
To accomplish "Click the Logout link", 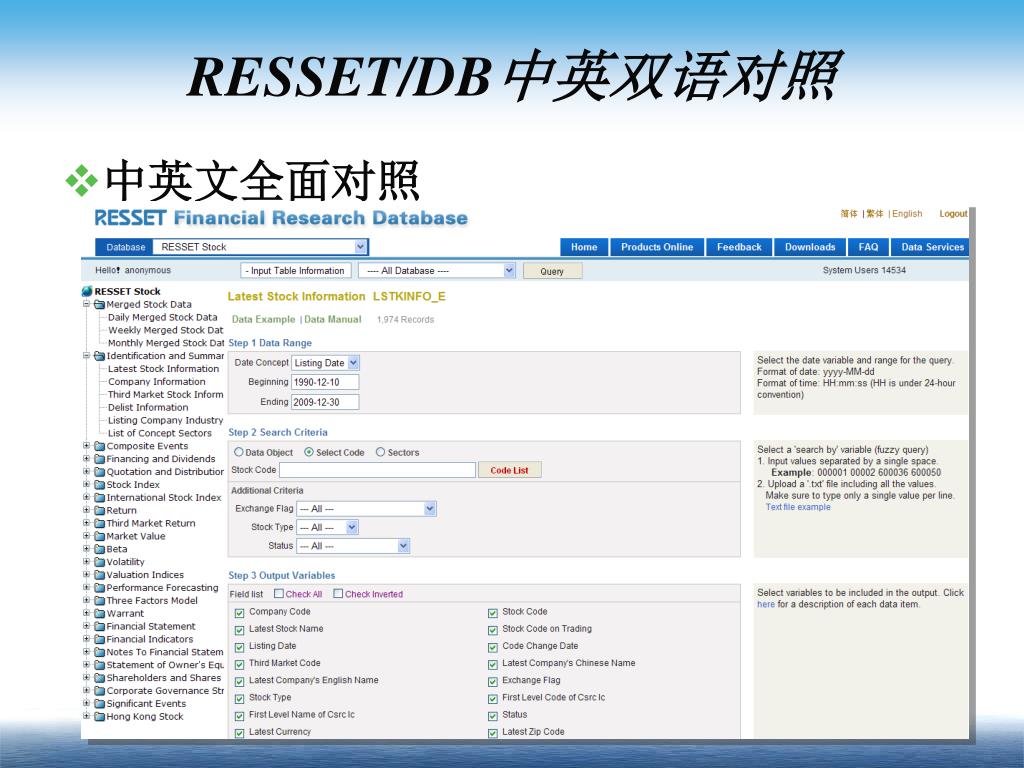I will point(953,214).
